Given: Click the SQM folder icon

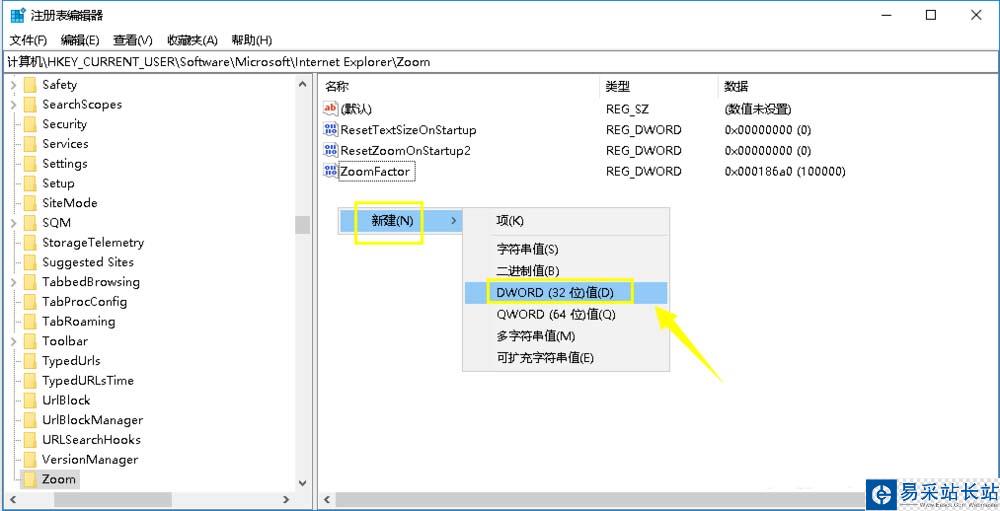Looking at the screenshot, I should (x=30, y=223).
